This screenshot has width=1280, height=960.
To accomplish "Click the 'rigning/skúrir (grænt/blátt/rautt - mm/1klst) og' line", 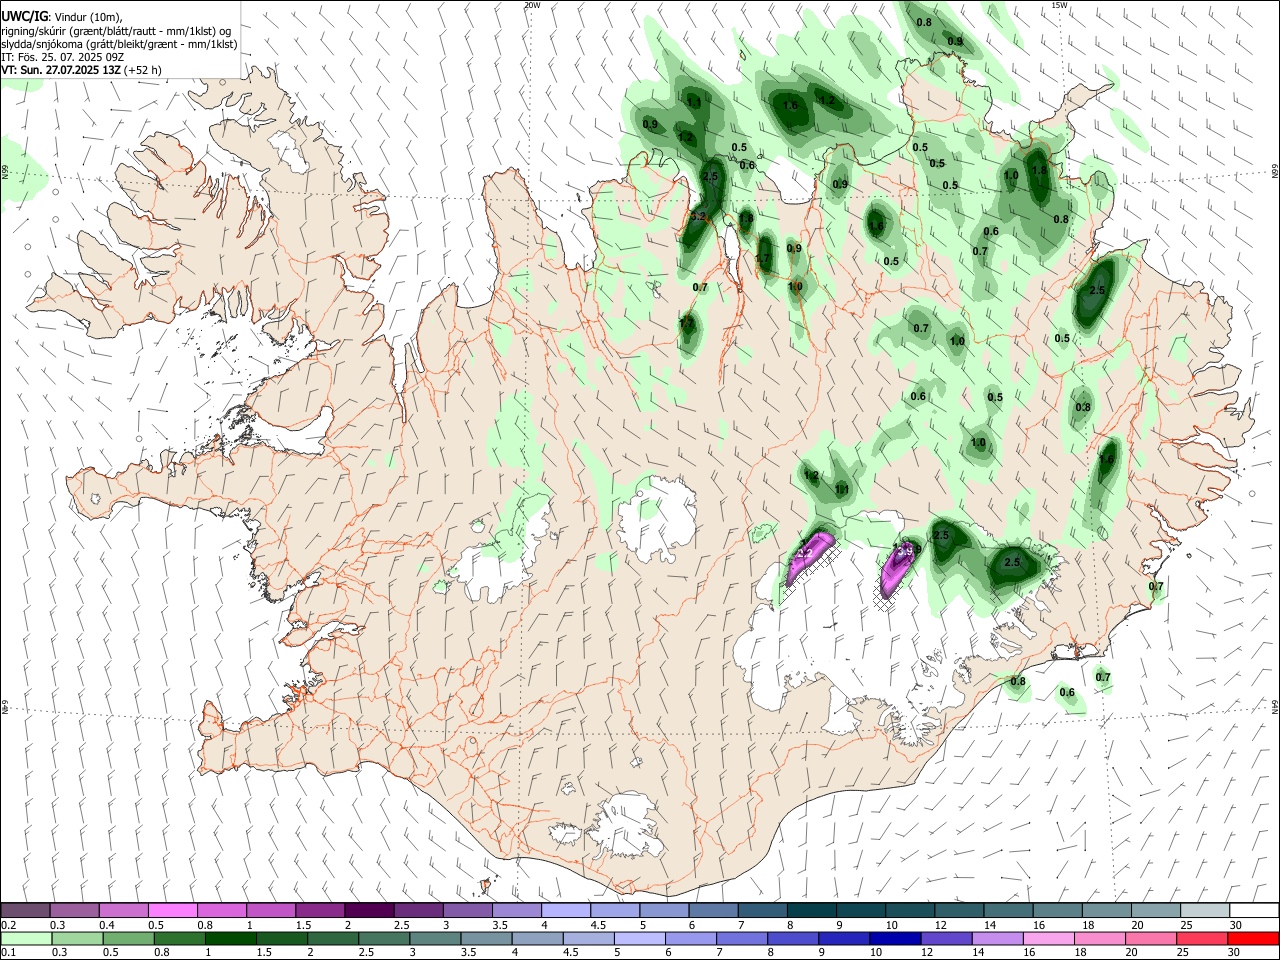I will (117, 30).
